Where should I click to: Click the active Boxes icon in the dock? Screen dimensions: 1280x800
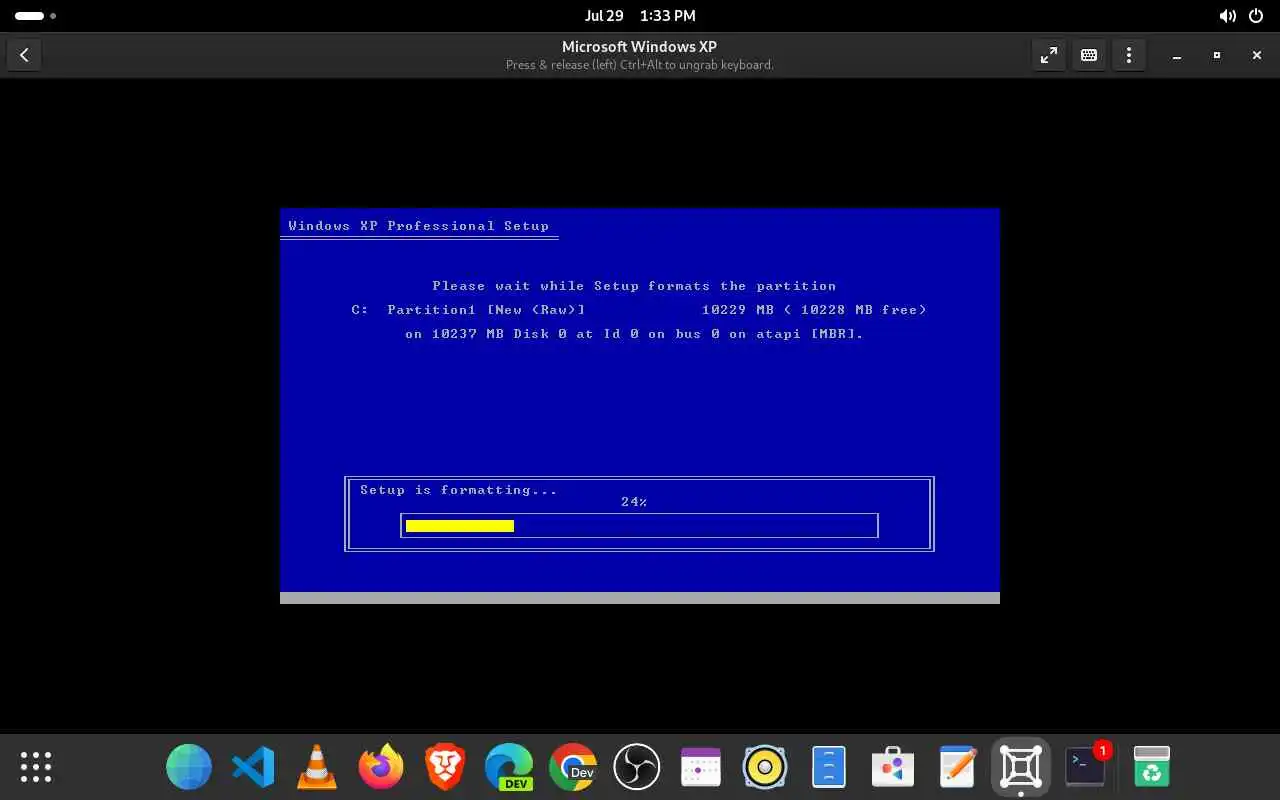1021,767
